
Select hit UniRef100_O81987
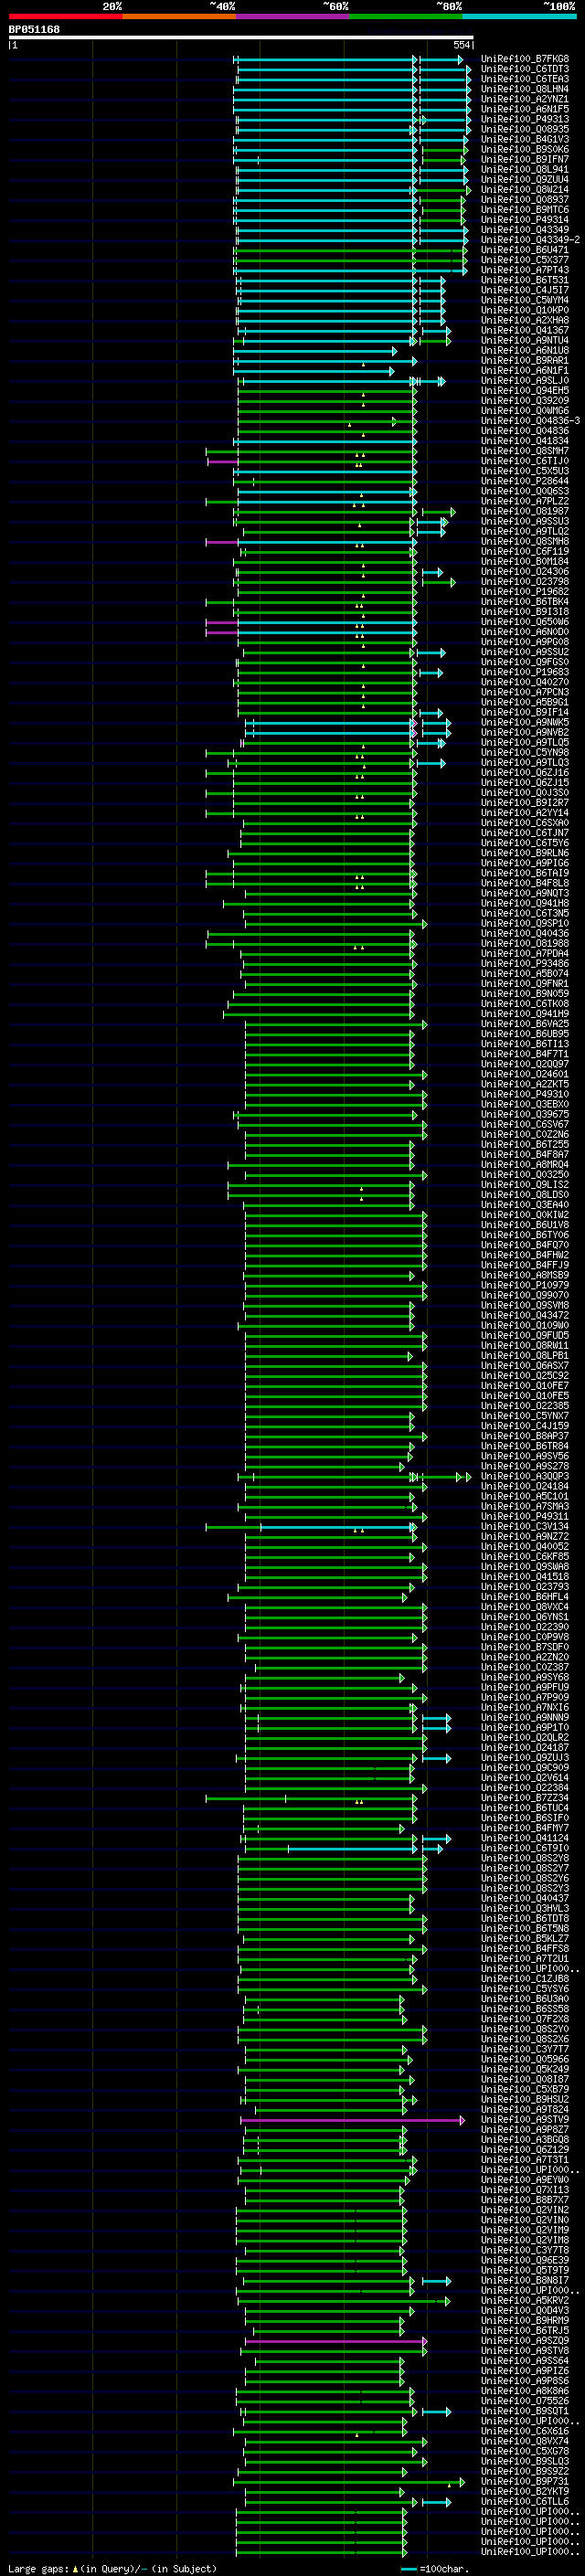[525, 511]
